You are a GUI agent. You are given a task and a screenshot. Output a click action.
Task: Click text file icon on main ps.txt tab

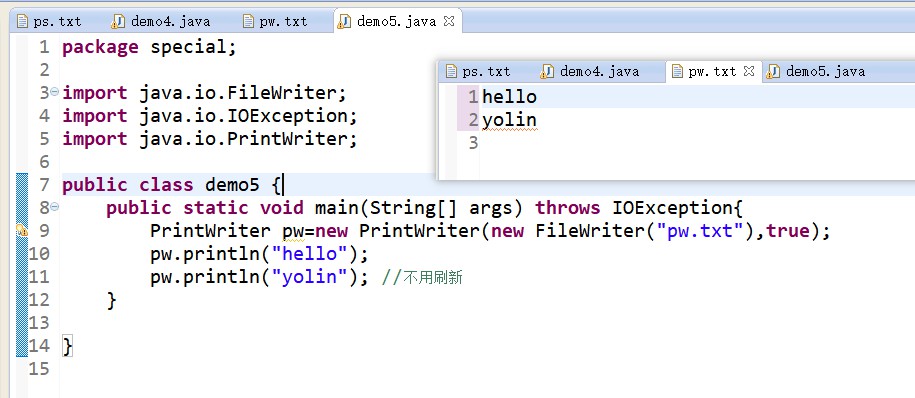[23, 22]
